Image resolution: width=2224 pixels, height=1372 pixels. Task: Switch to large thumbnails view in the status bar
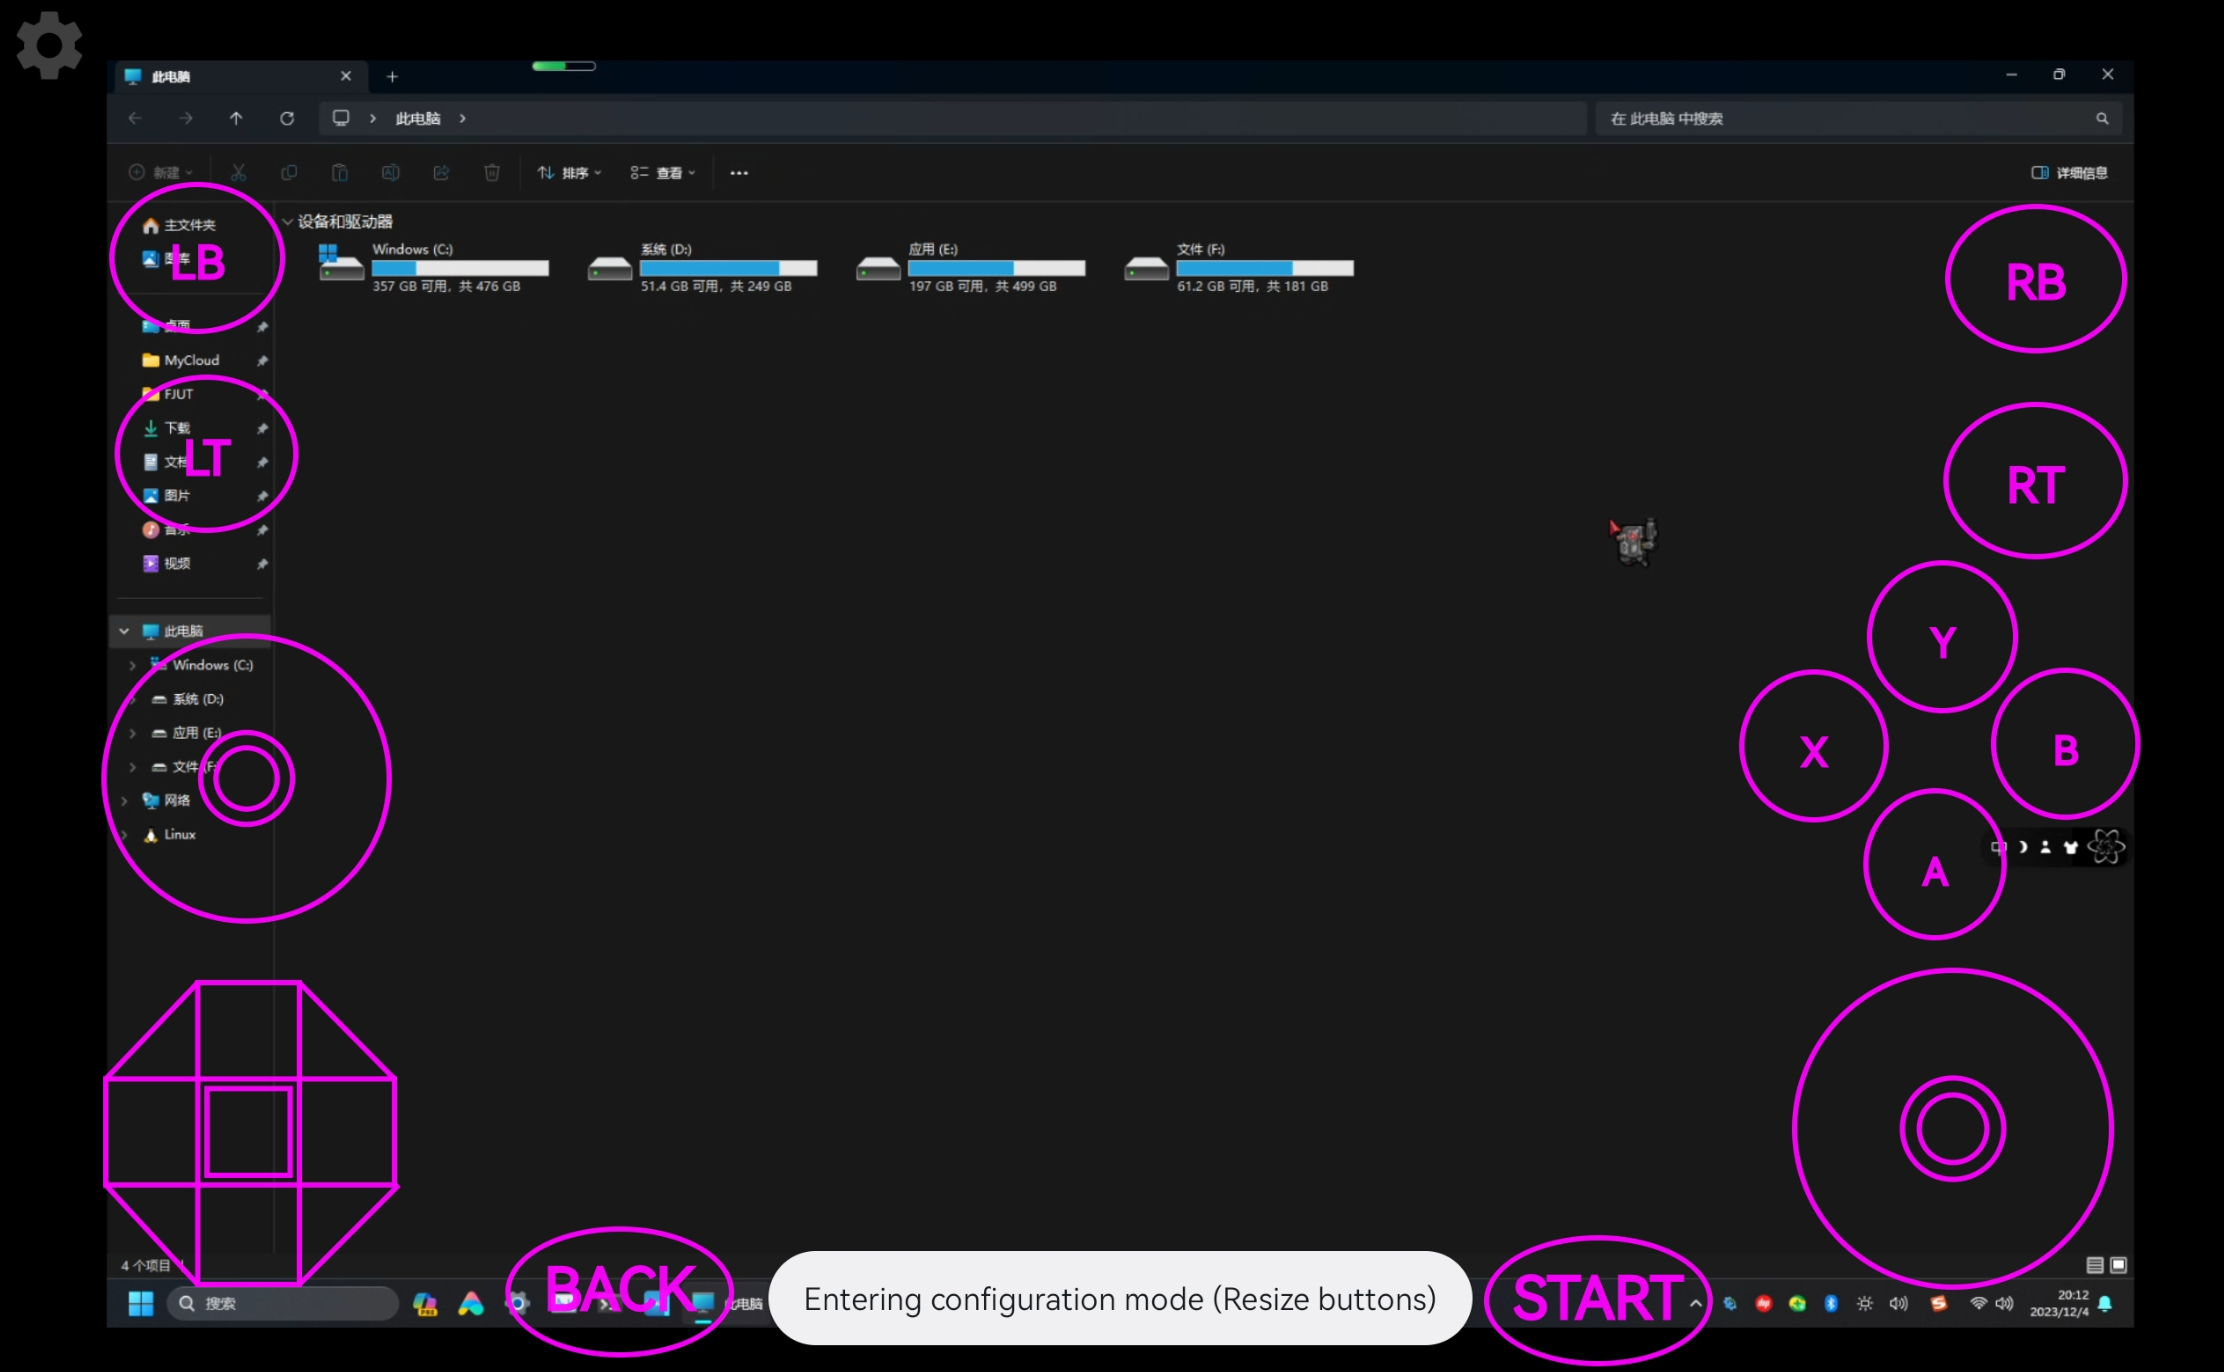pos(2118,1265)
